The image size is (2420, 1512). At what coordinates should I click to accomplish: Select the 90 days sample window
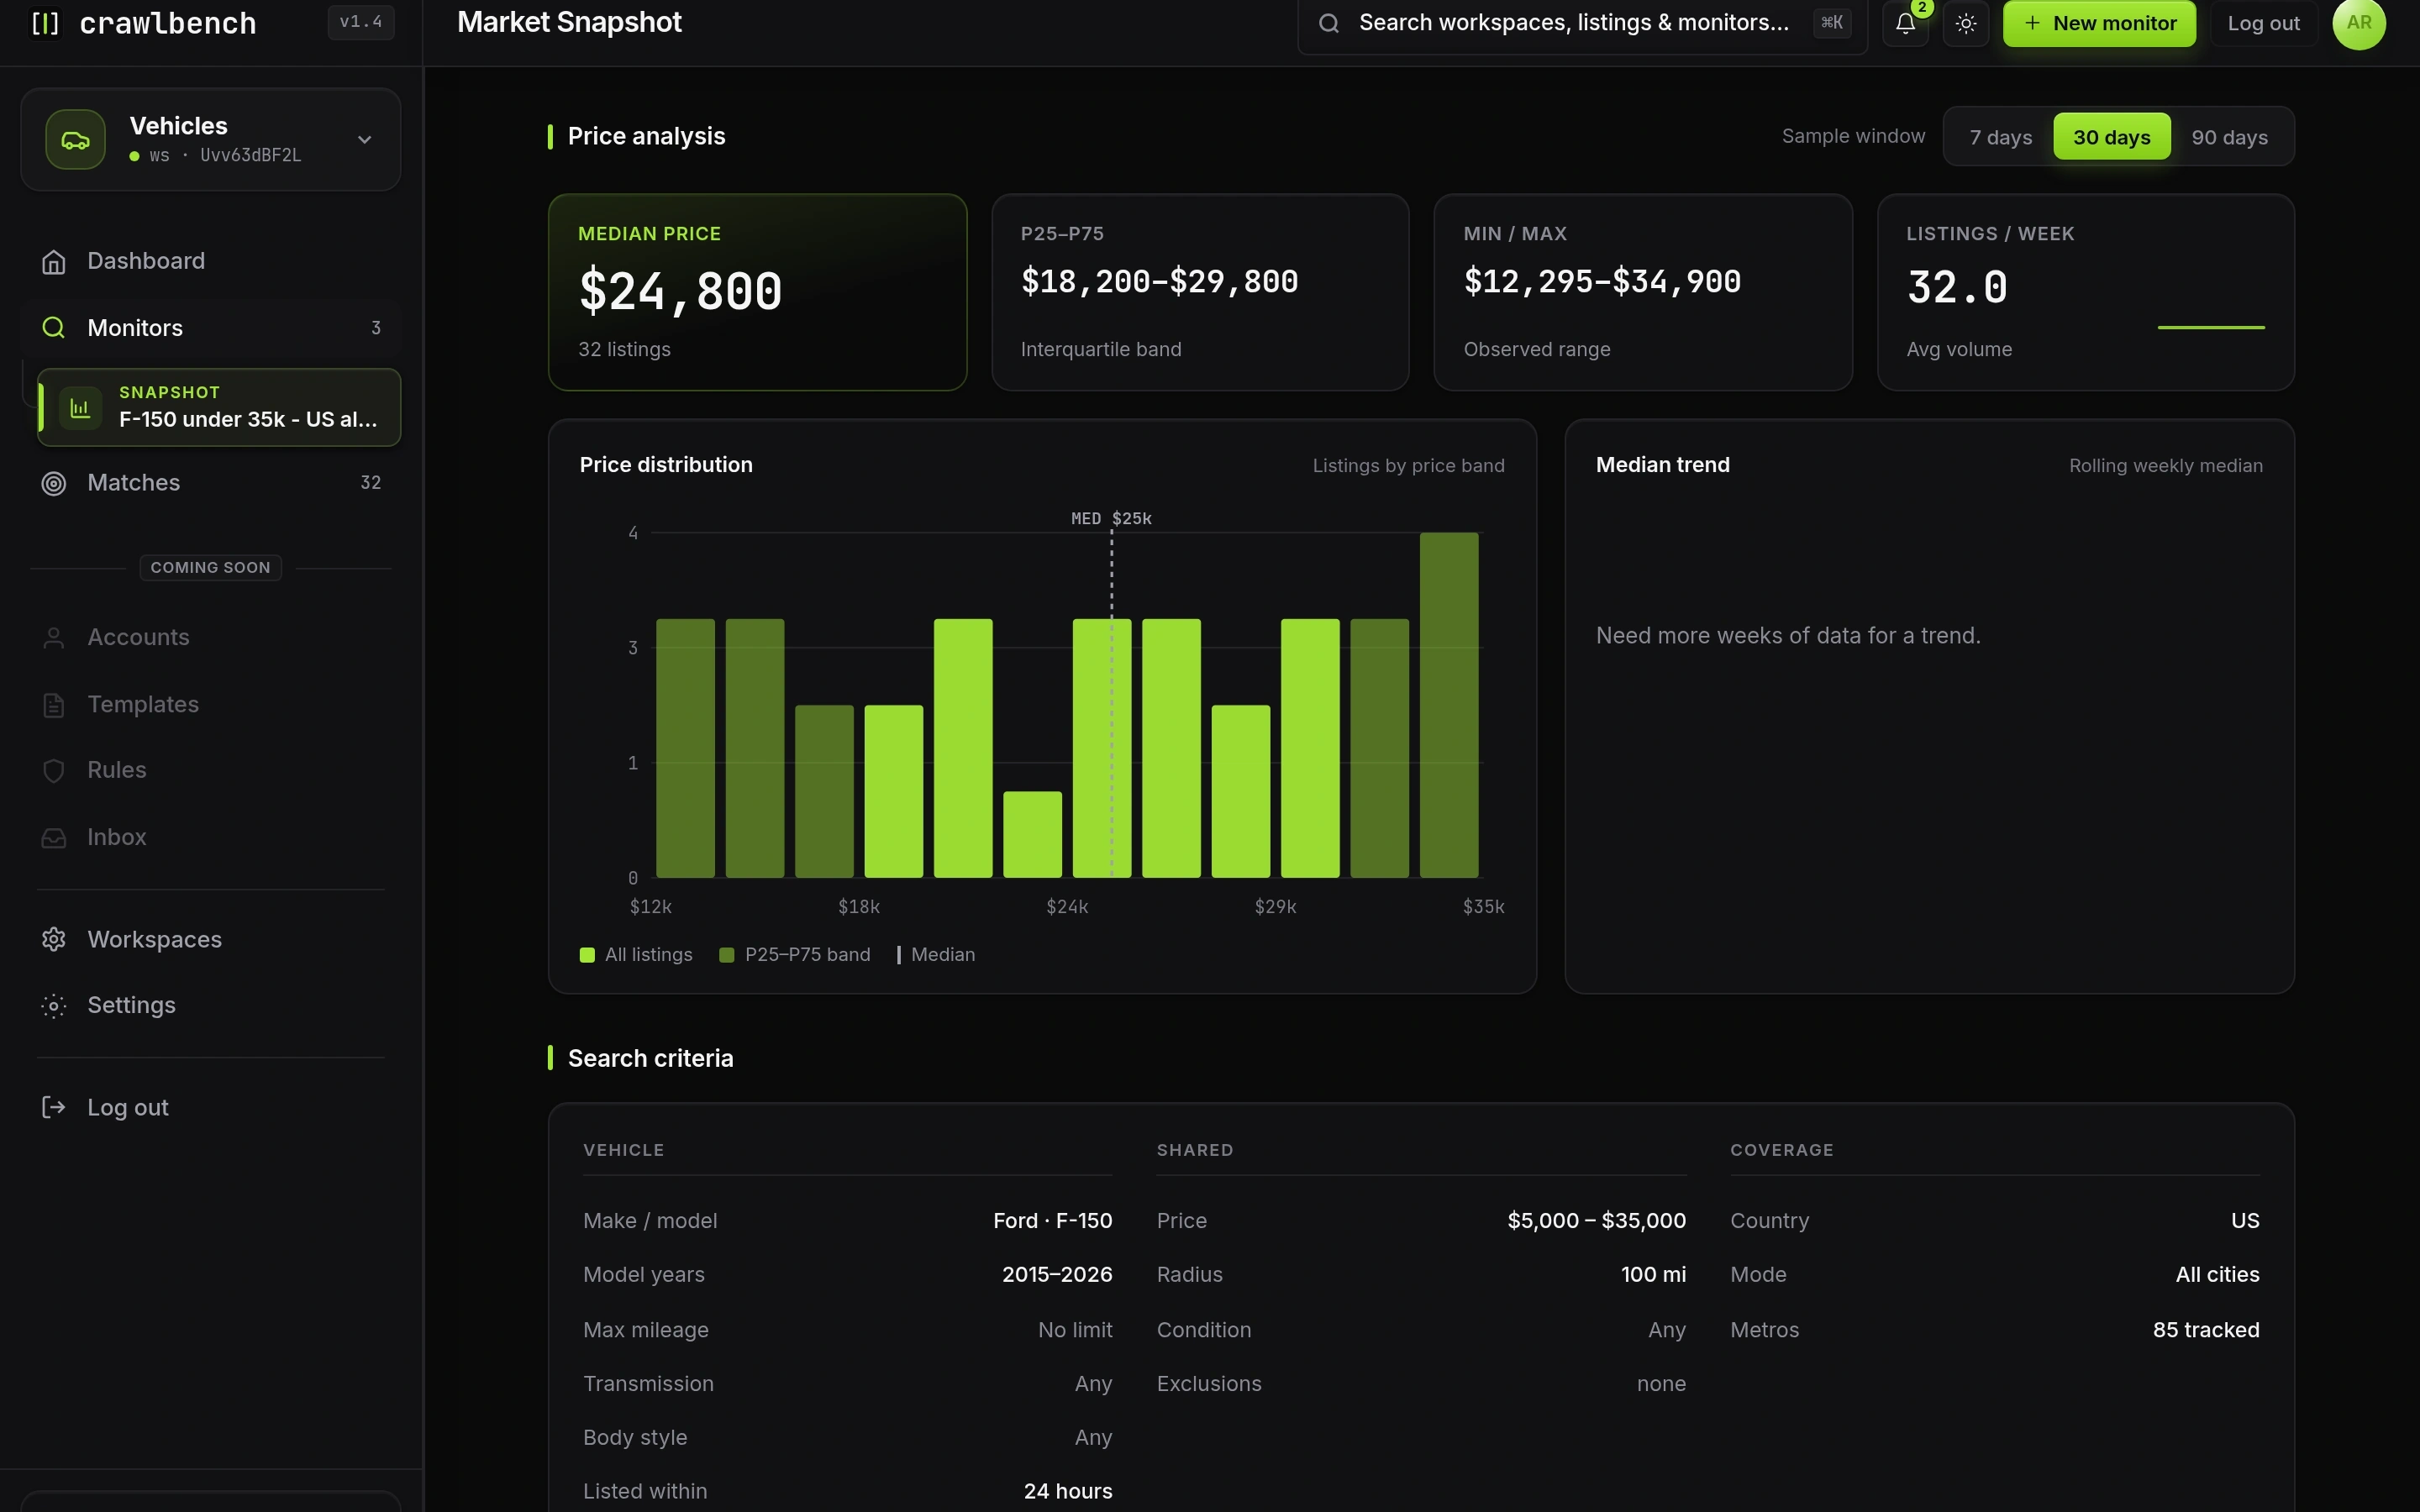[x=2229, y=137]
